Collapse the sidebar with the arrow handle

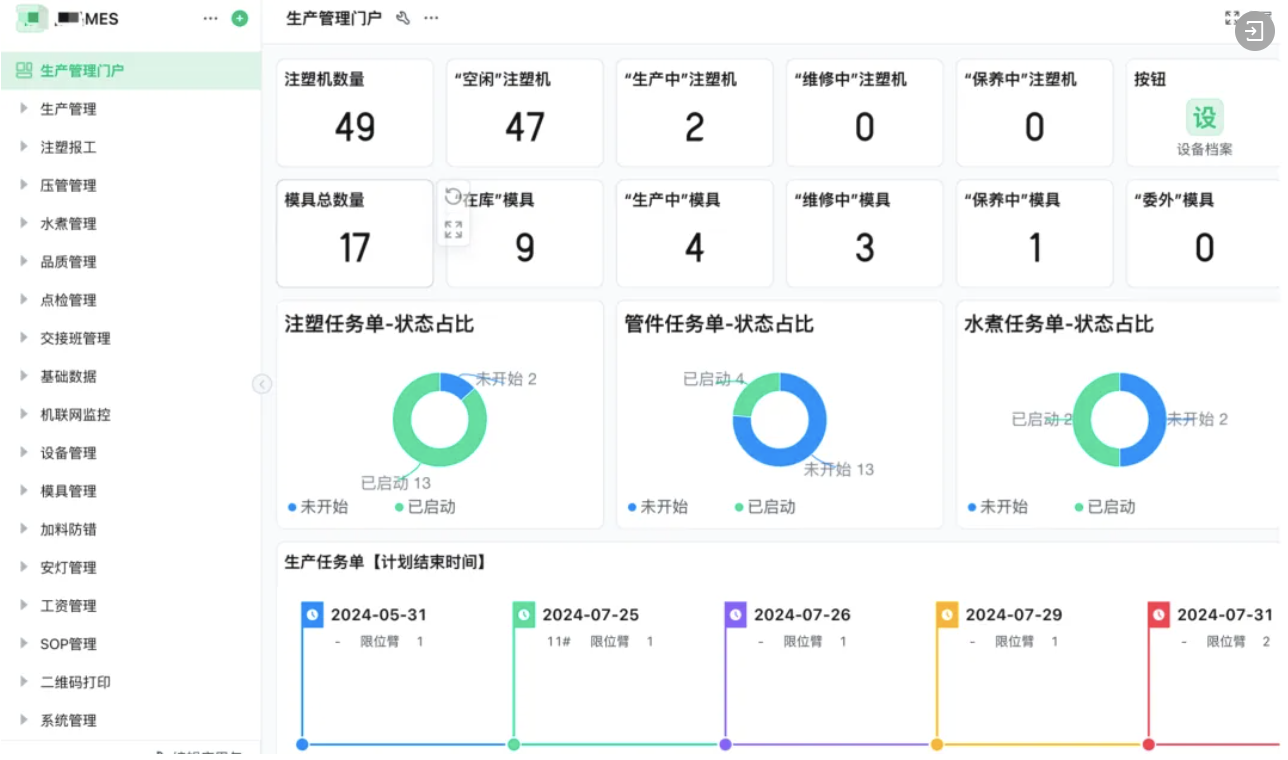[x=262, y=384]
